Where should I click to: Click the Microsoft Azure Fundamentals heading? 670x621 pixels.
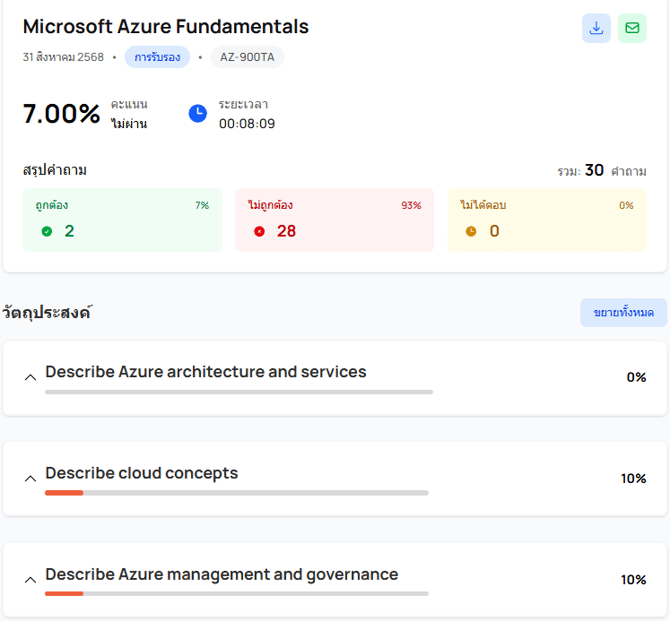166,27
